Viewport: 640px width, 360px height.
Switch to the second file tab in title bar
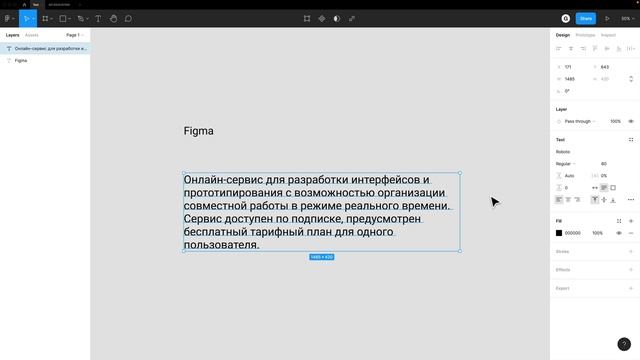[59, 4]
